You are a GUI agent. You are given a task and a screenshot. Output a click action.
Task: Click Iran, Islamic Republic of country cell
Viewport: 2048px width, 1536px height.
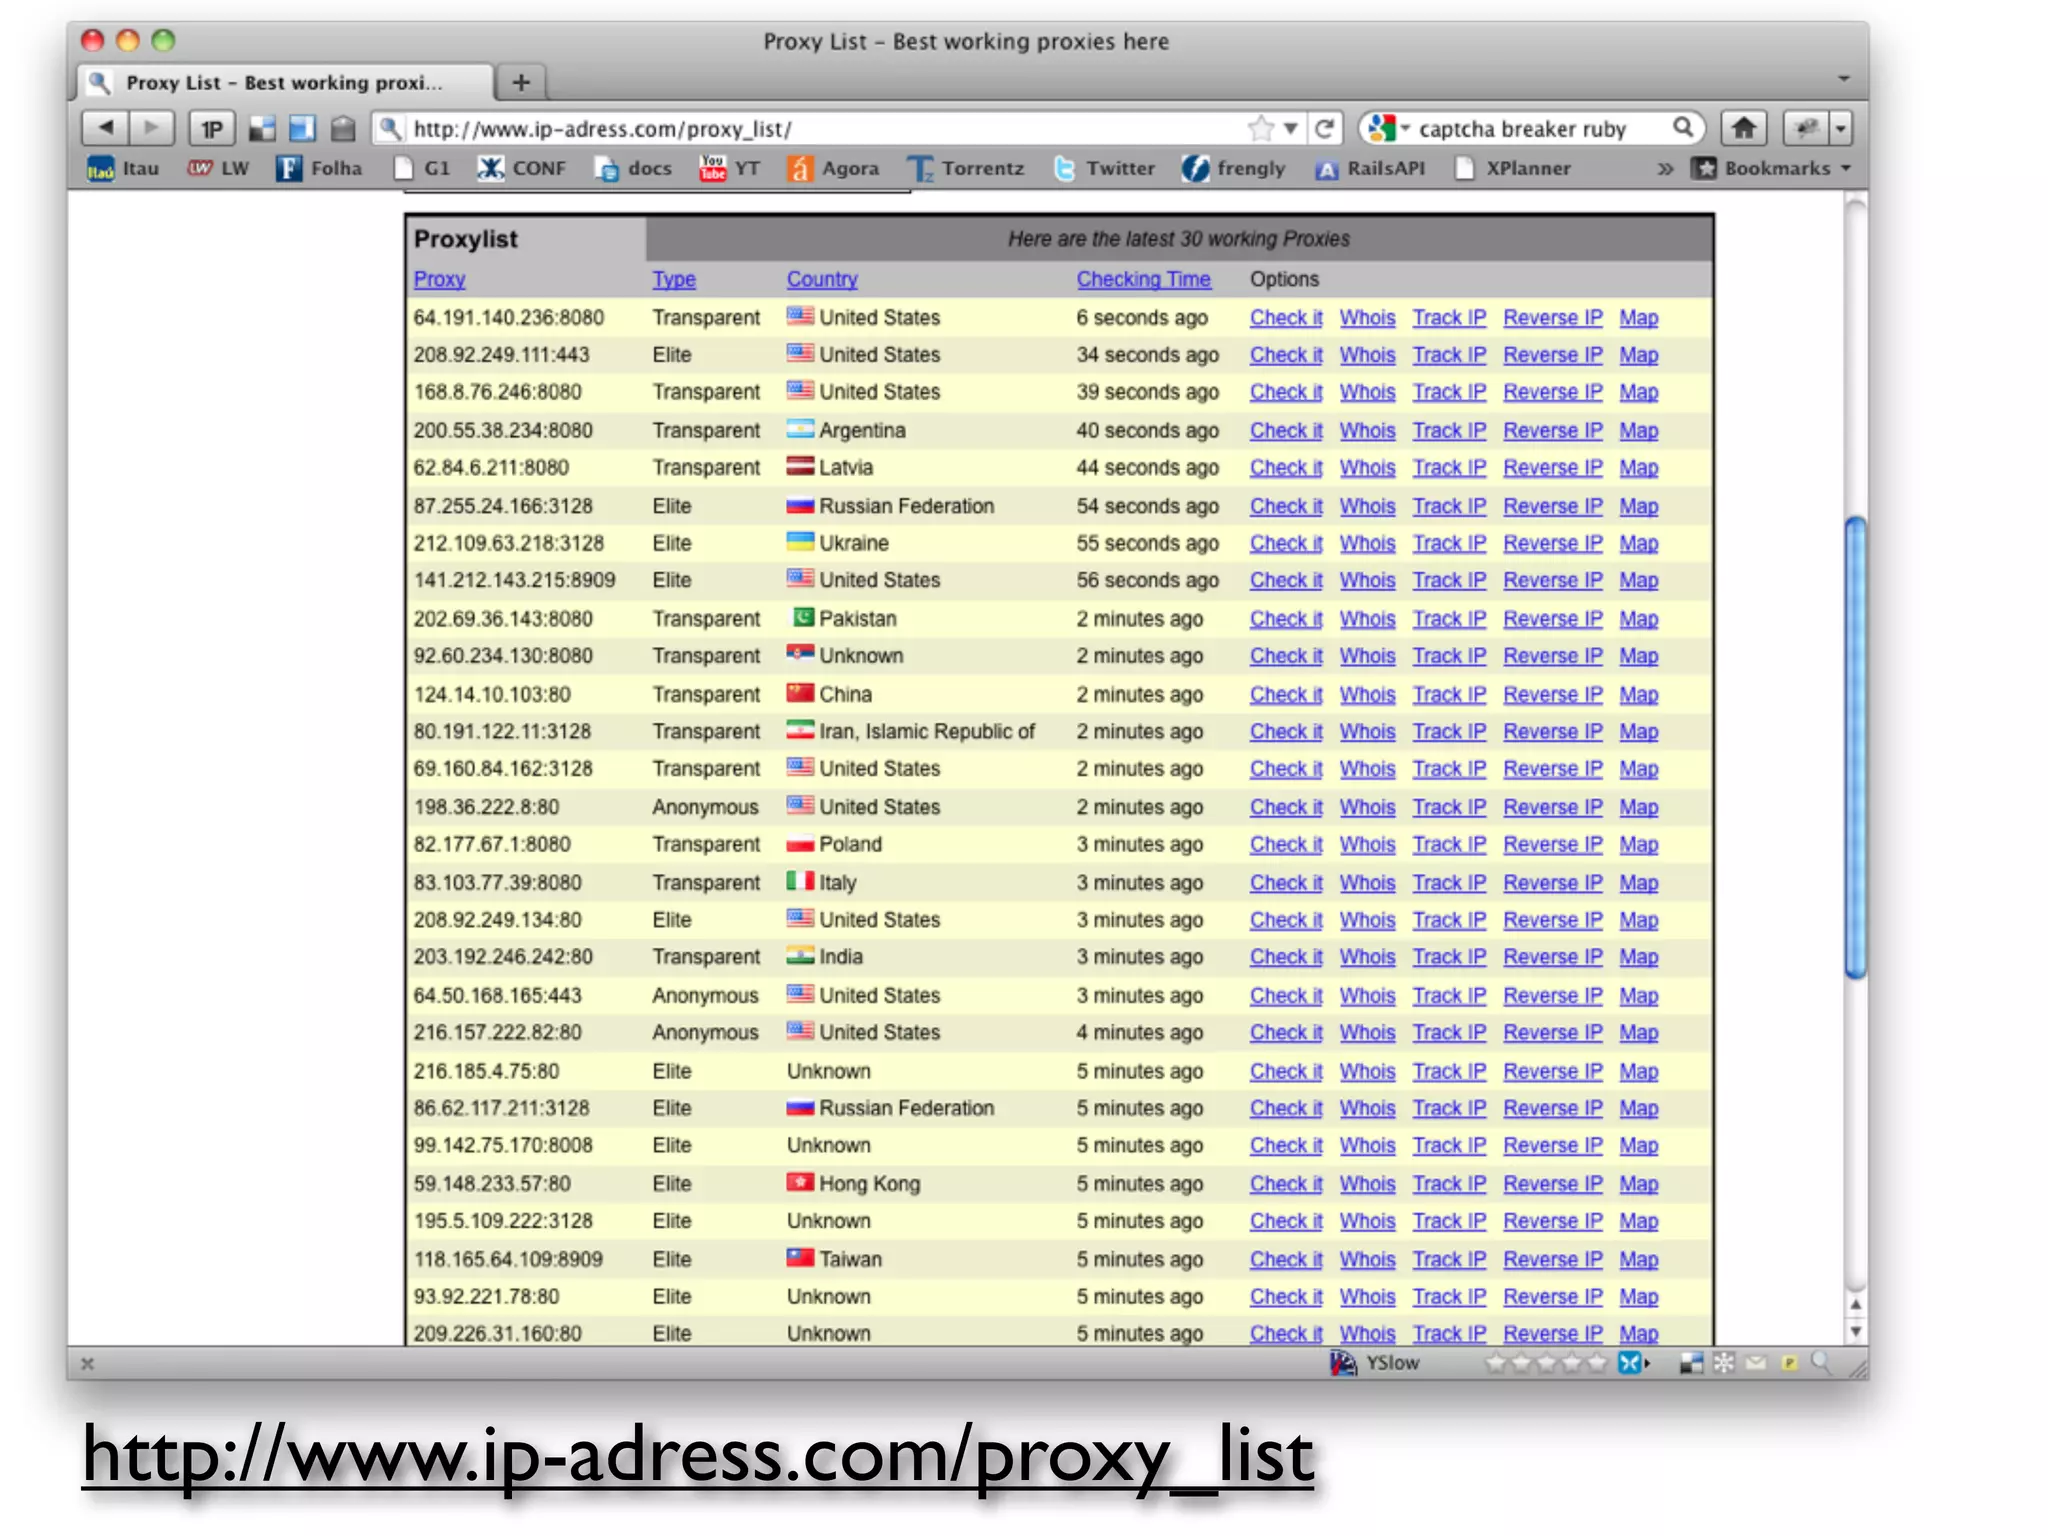pyautogui.click(x=911, y=732)
